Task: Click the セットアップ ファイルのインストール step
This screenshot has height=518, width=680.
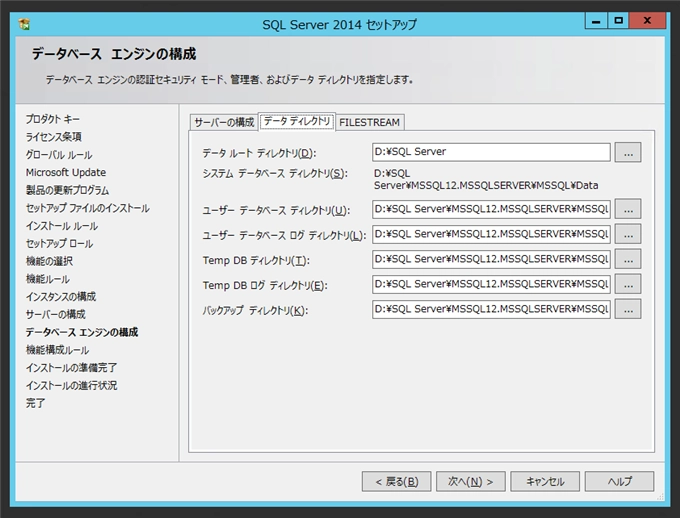Action: pos(88,208)
